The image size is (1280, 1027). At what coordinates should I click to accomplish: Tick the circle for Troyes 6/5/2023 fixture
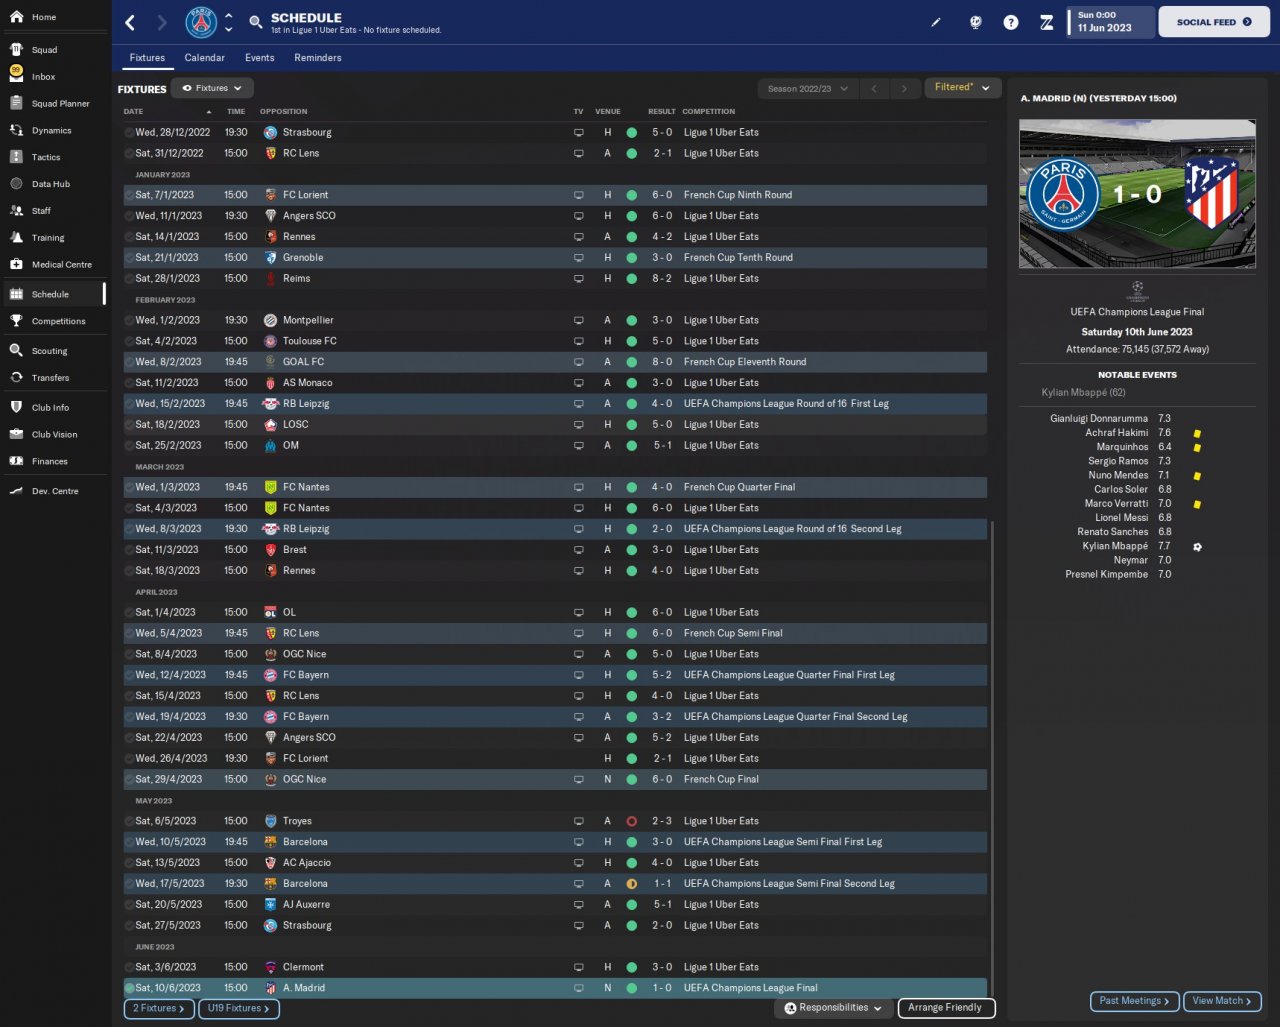(129, 821)
